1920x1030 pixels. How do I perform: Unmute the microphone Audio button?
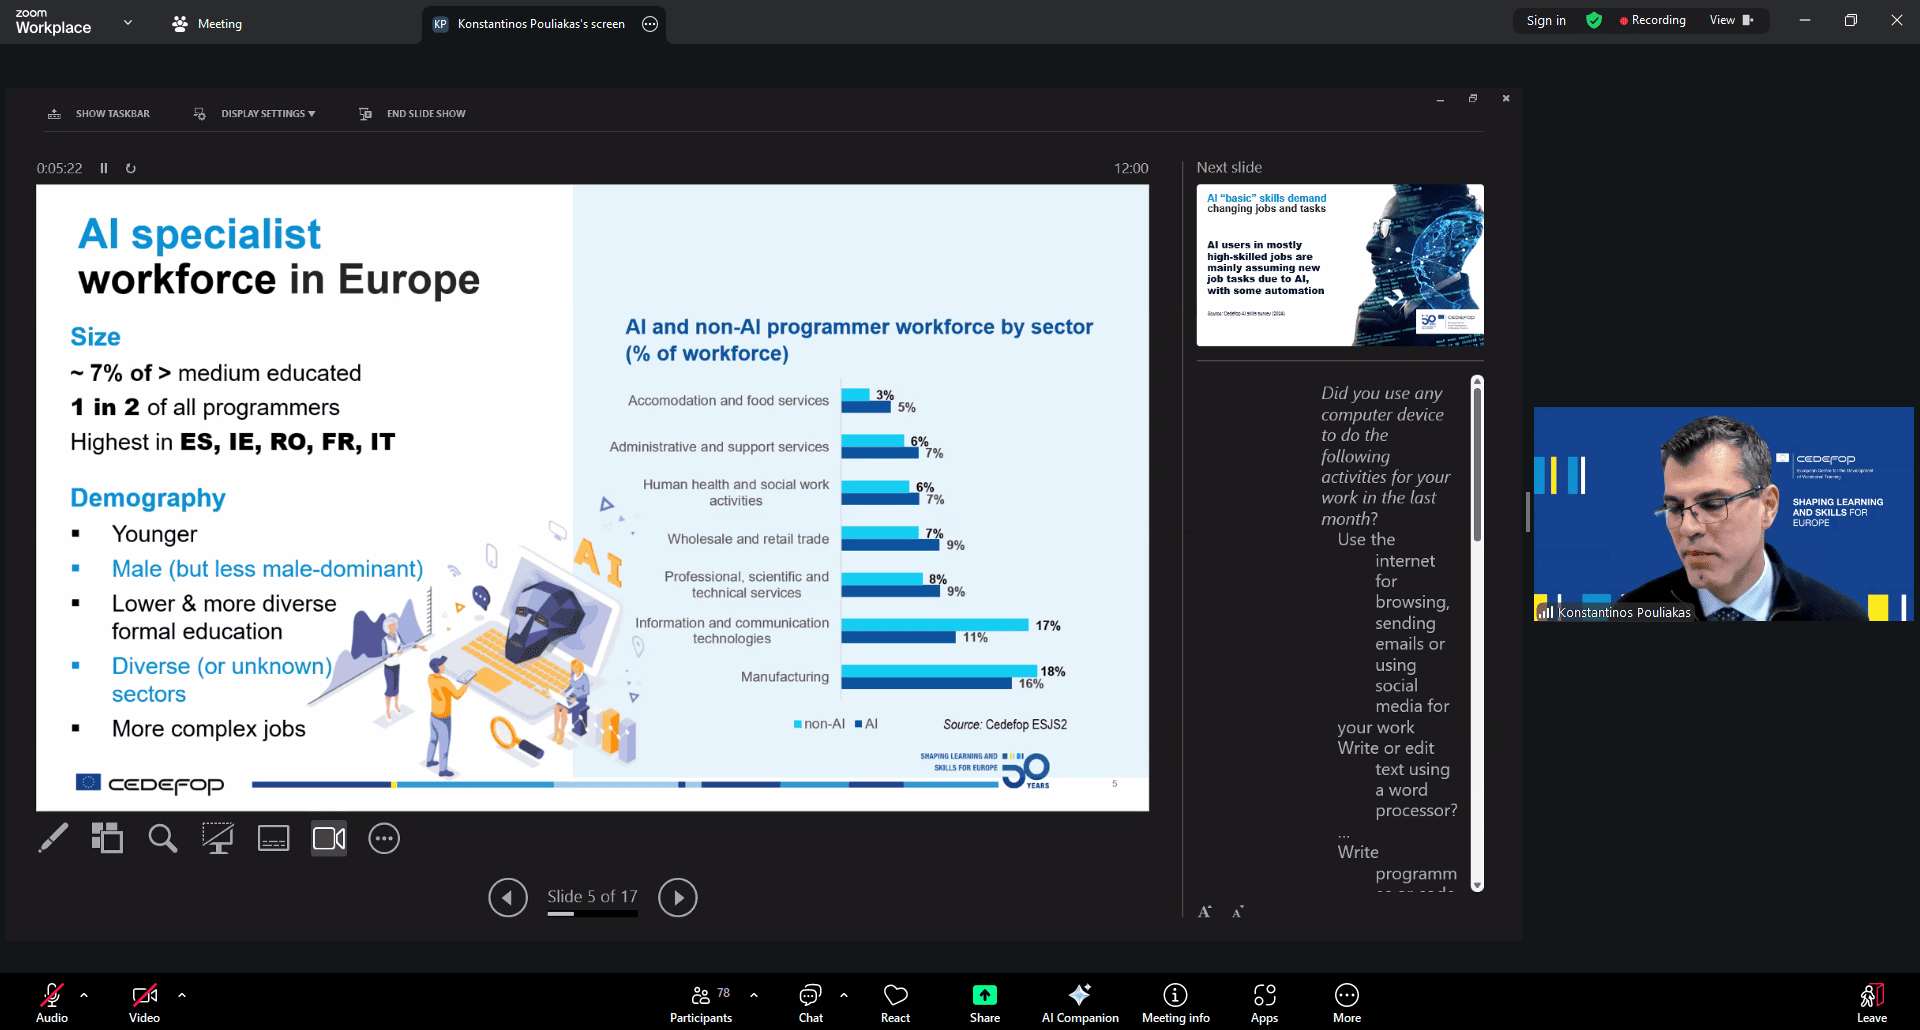[52, 1002]
